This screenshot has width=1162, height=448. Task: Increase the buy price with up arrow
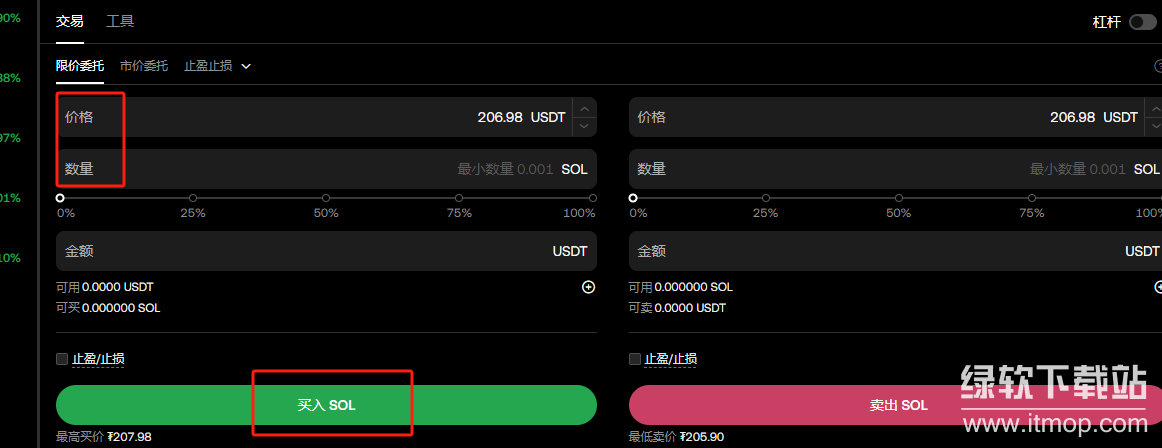click(x=584, y=108)
